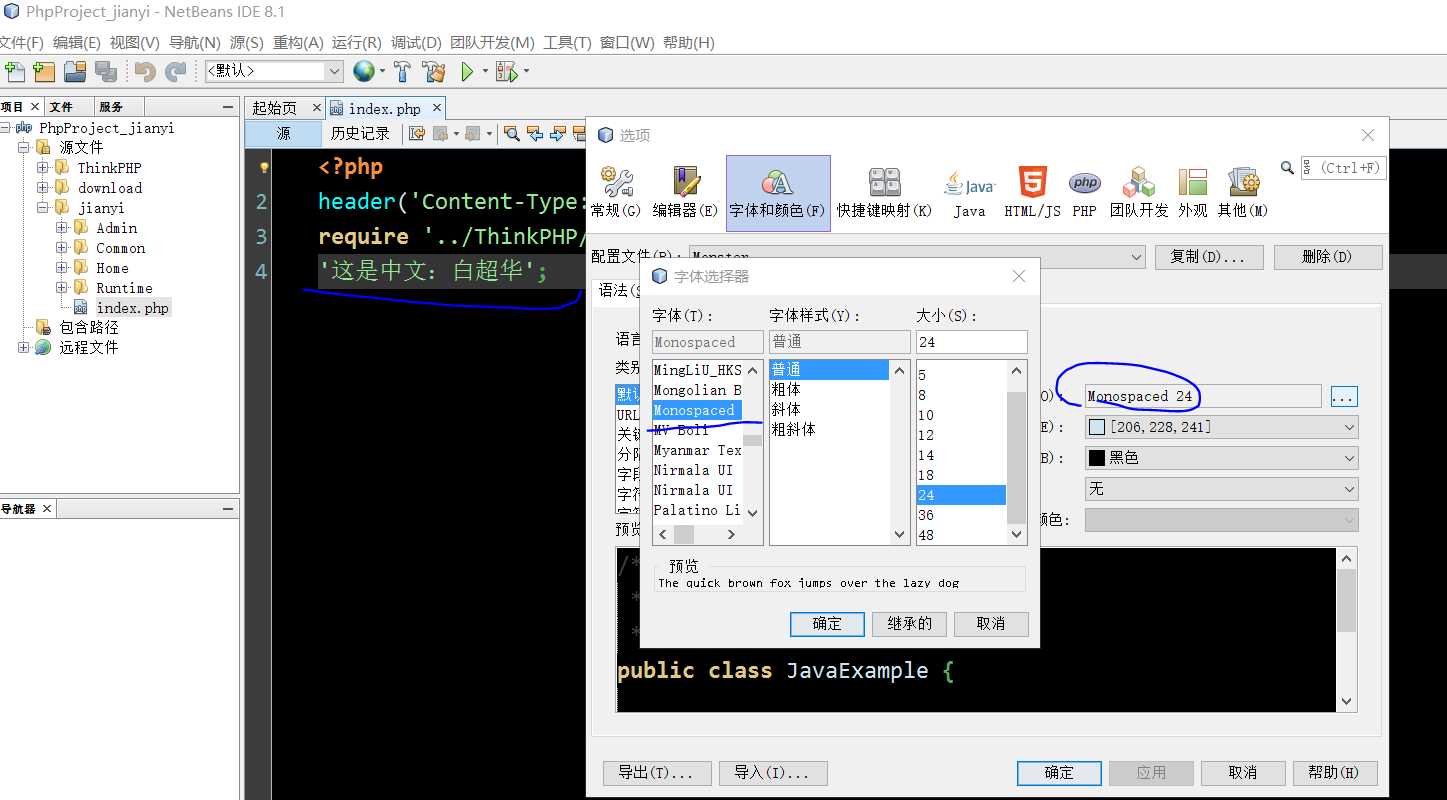This screenshot has height=800, width=1447.
Task: Open the dropdown arrow beside the Run icon
Action: pyautogui.click(x=485, y=71)
